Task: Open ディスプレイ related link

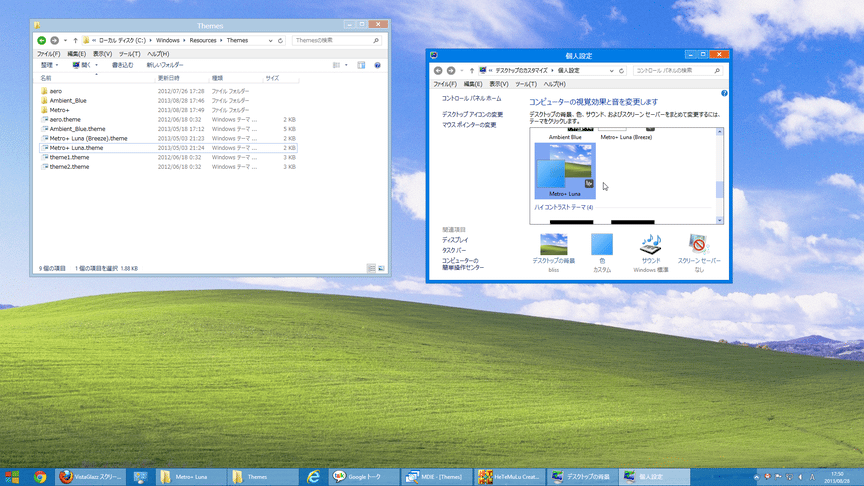Action: (x=455, y=240)
